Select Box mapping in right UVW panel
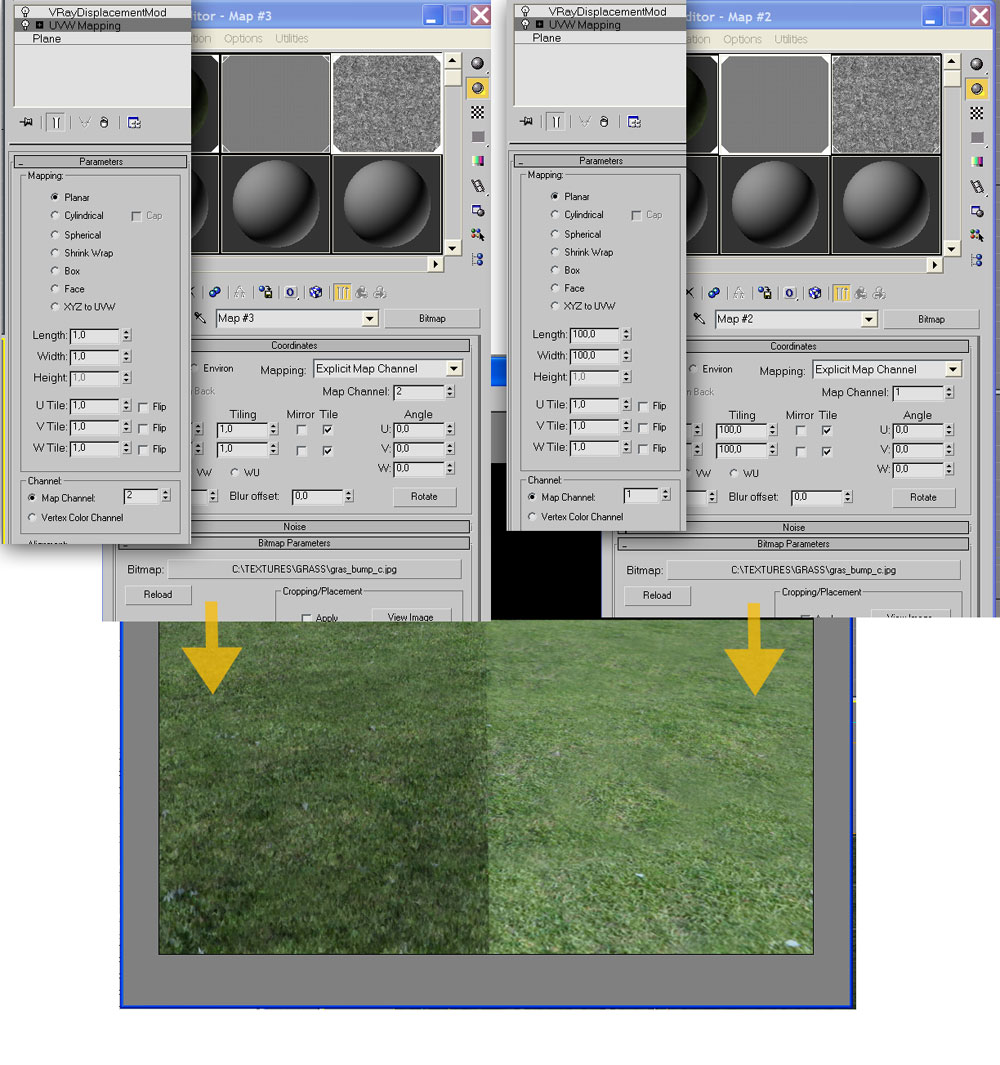The height and width of the screenshot is (1065, 1000). pyautogui.click(x=554, y=270)
